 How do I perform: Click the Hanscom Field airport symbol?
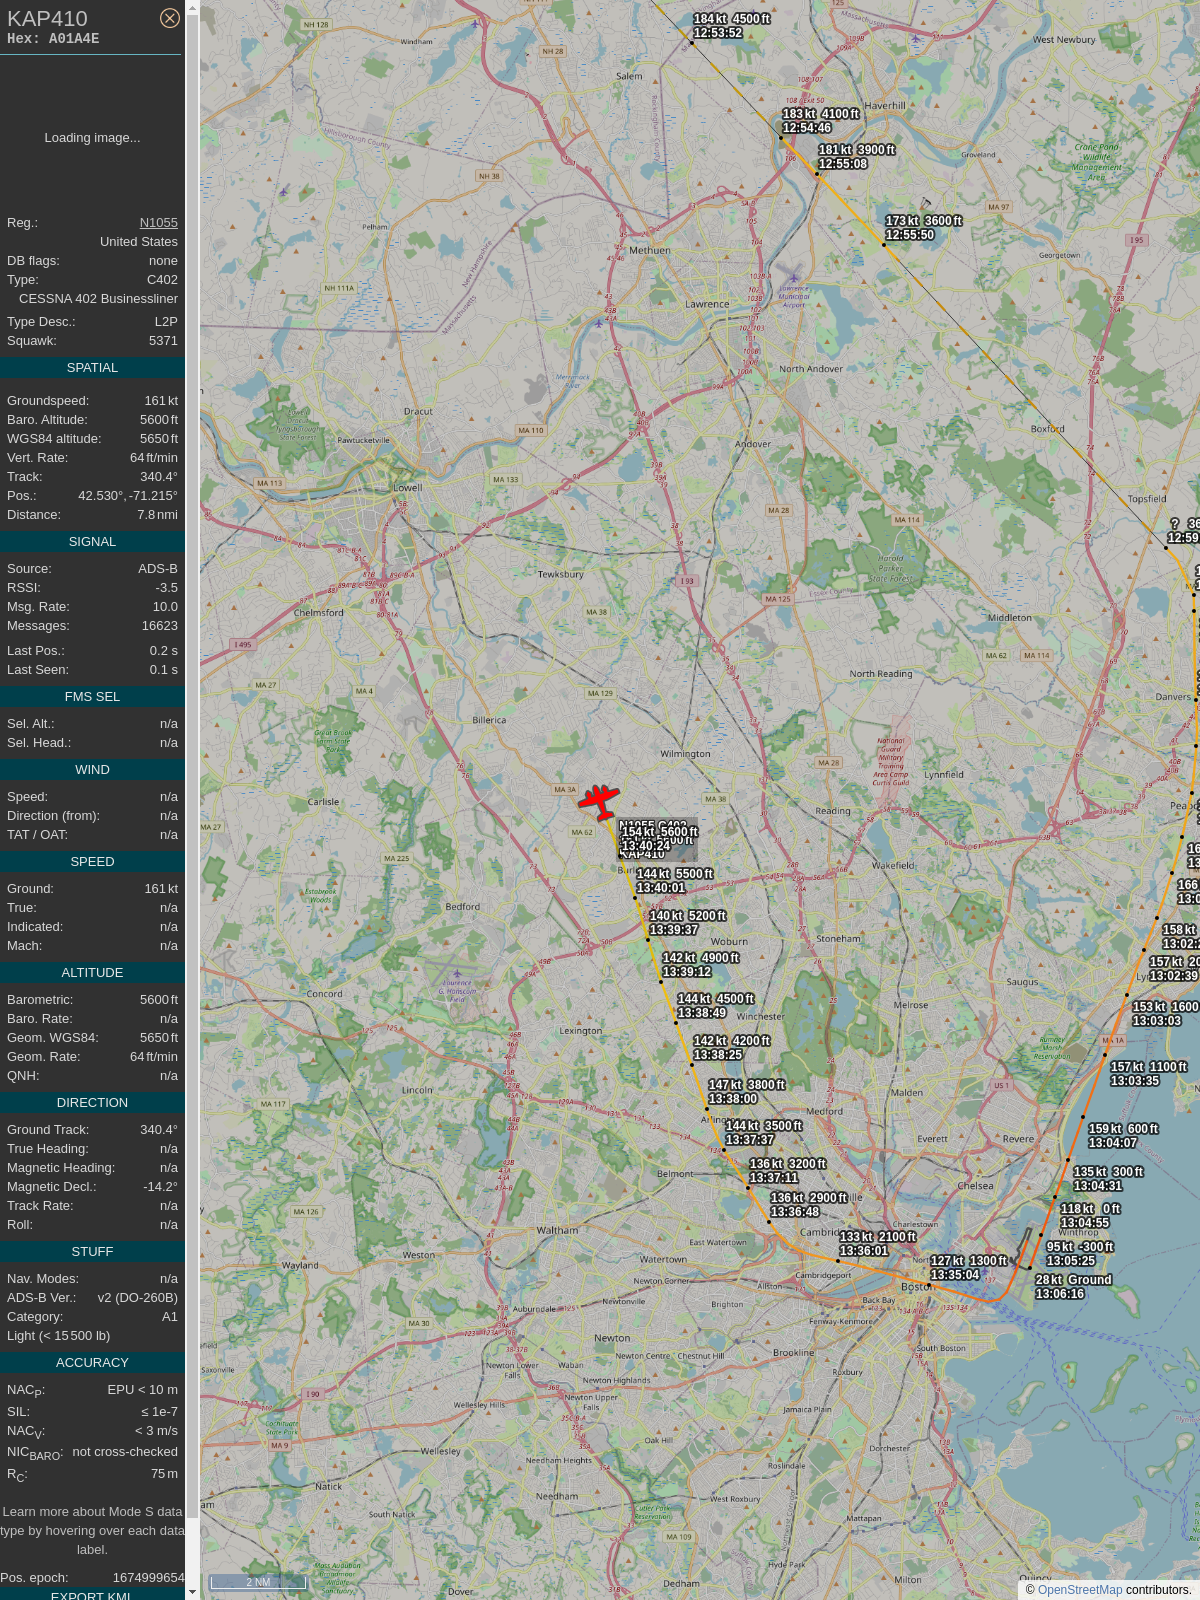(457, 973)
